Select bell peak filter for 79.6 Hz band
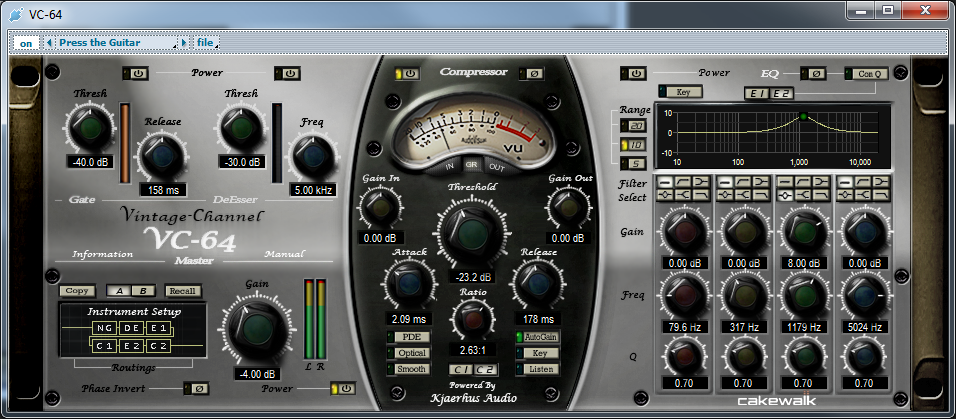 tap(665, 195)
